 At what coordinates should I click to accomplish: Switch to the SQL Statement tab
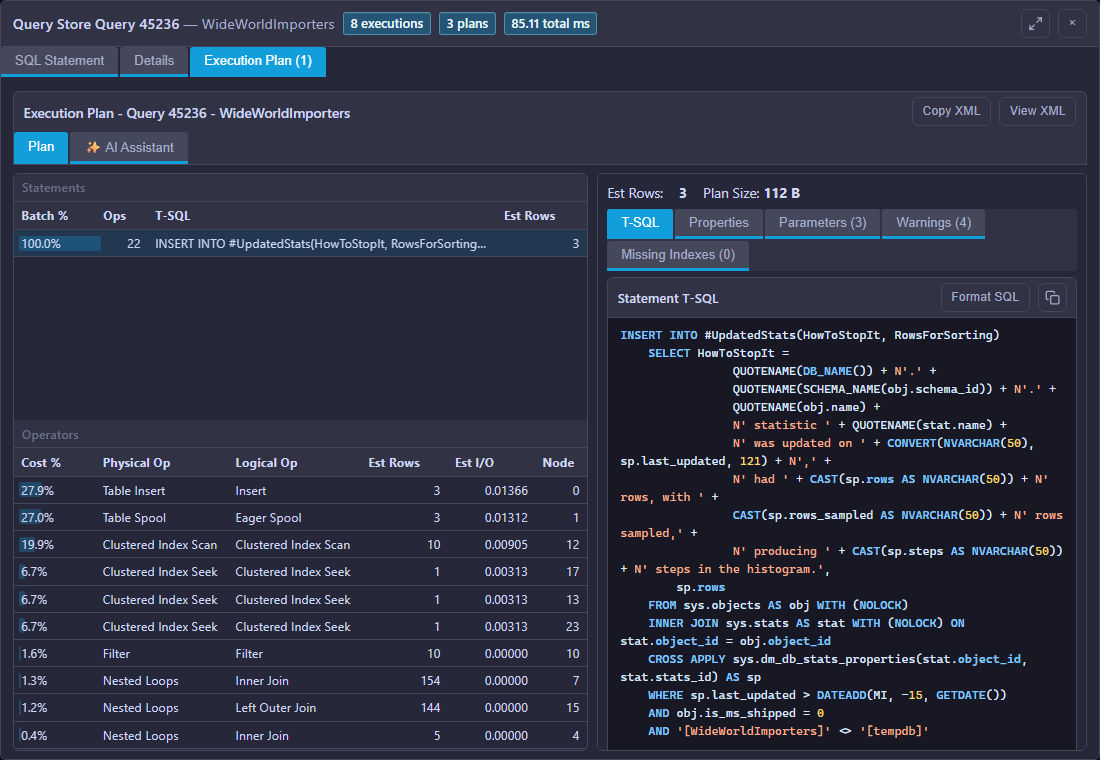[60, 61]
